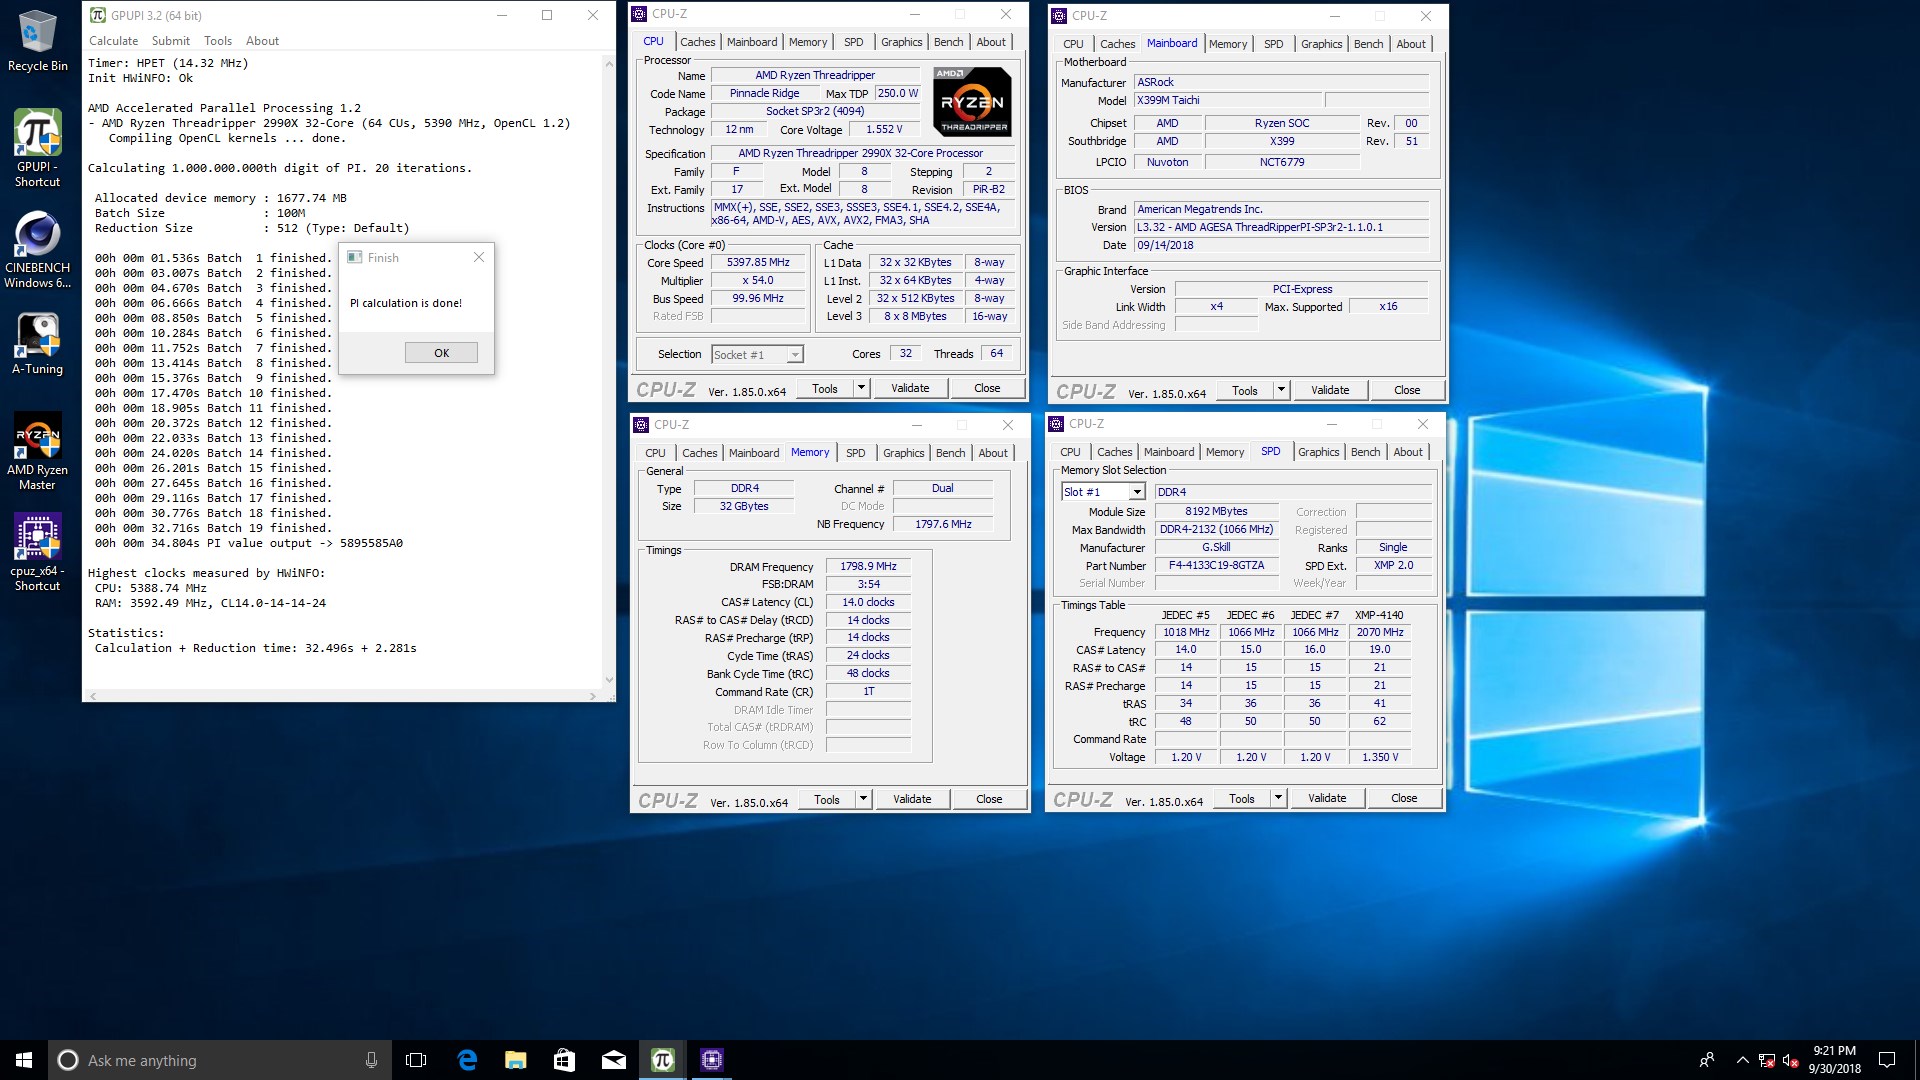Show hidden system tray icons
The width and height of the screenshot is (1920, 1080).
tap(1742, 1060)
